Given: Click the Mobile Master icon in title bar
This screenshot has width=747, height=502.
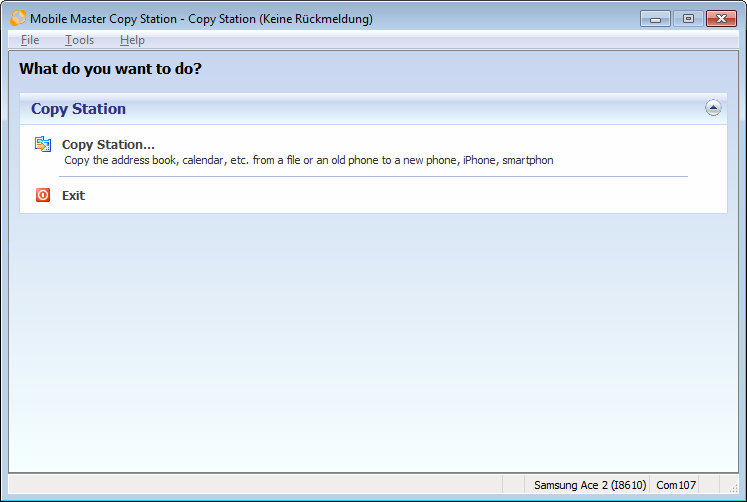Looking at the screenshot, I should (18, 18).
